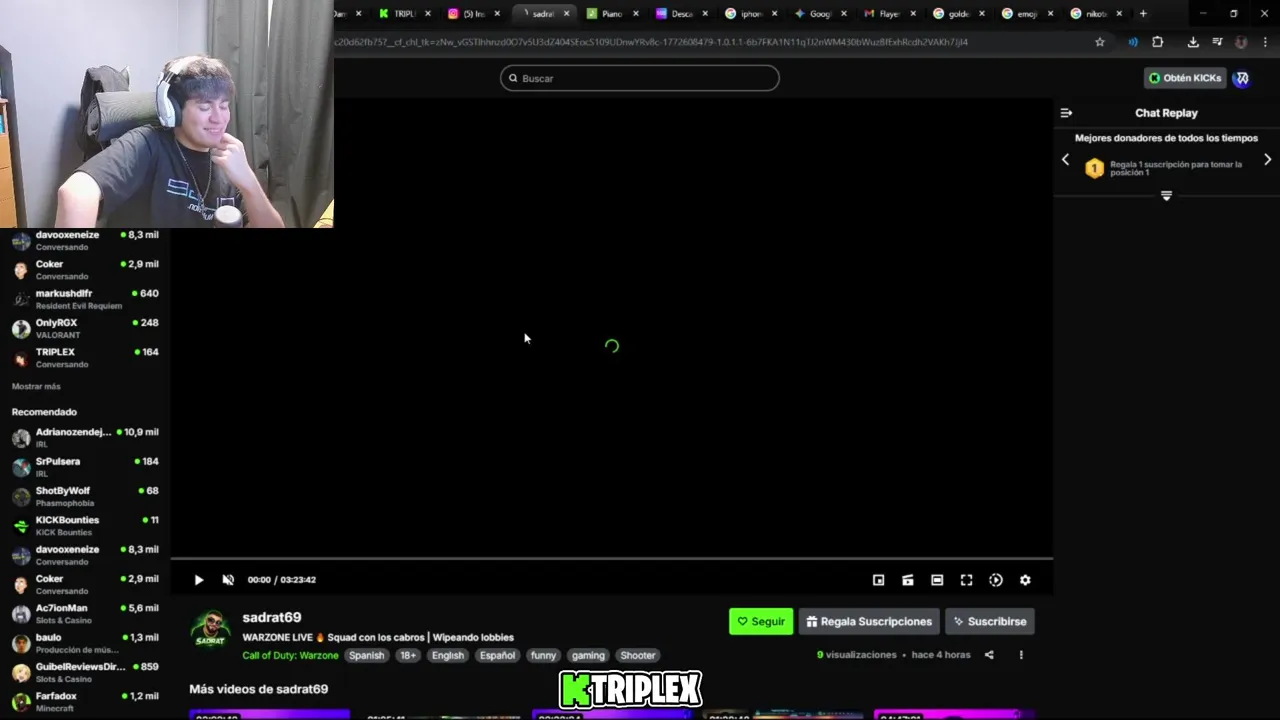Switch to the Gmail Flayer tab
Viewport: 1280px width, 720px height.
pyautogui.click(x=887, y=14)
